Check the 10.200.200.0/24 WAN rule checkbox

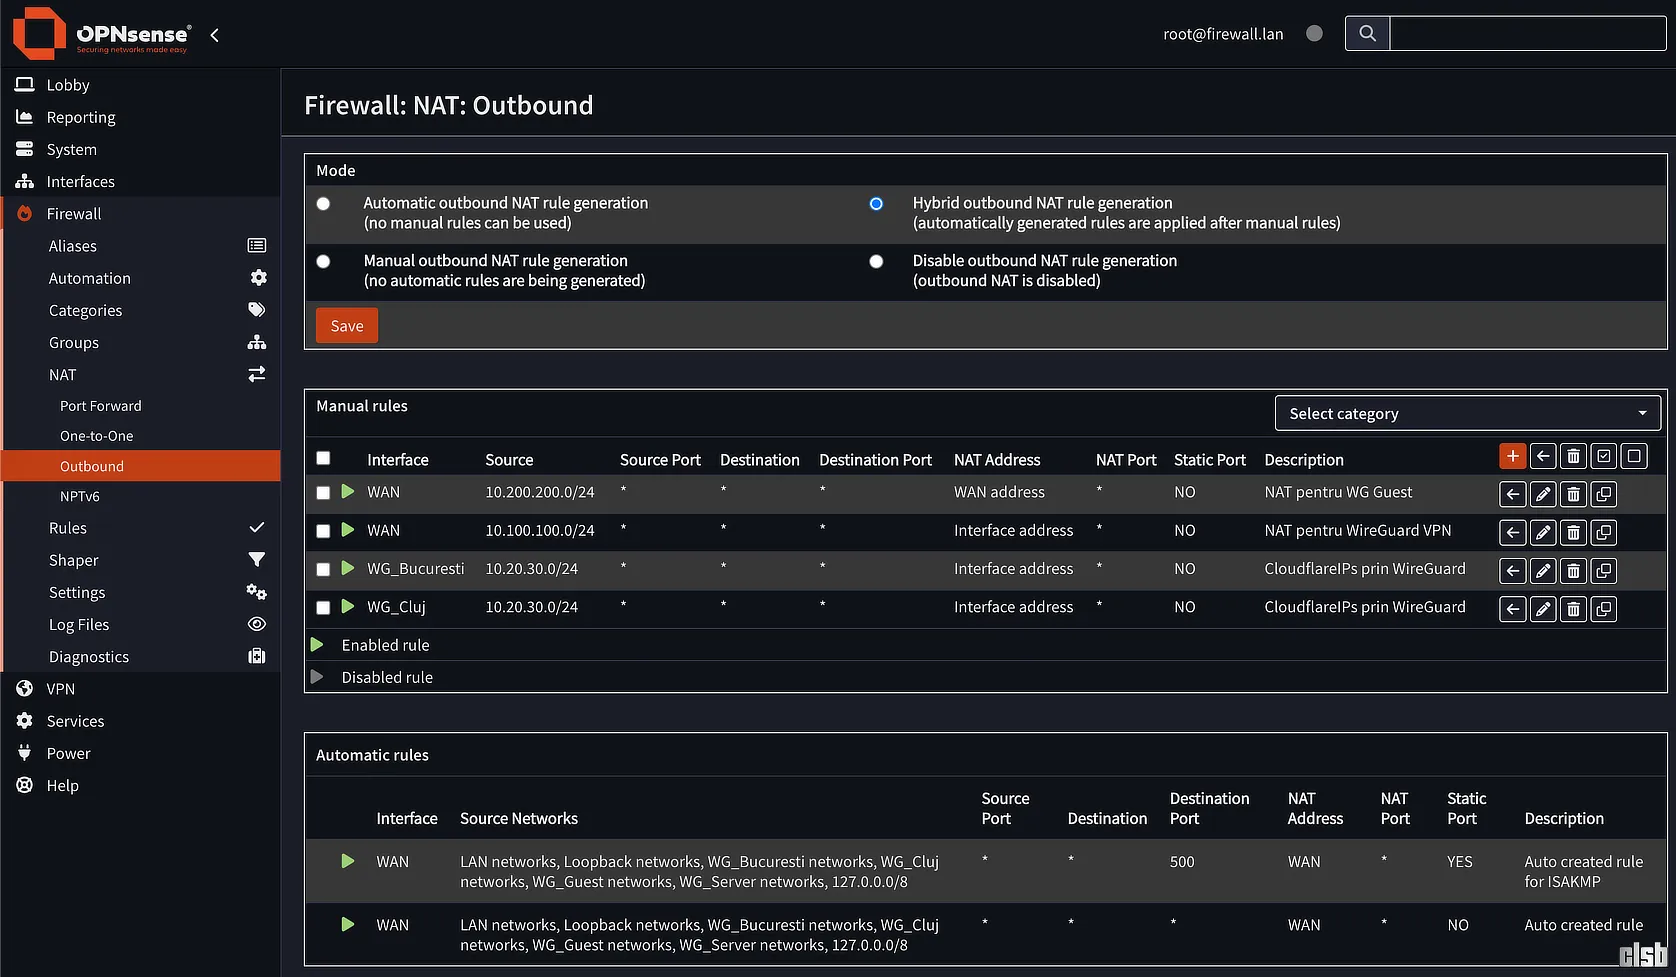(x=323, y=493)
